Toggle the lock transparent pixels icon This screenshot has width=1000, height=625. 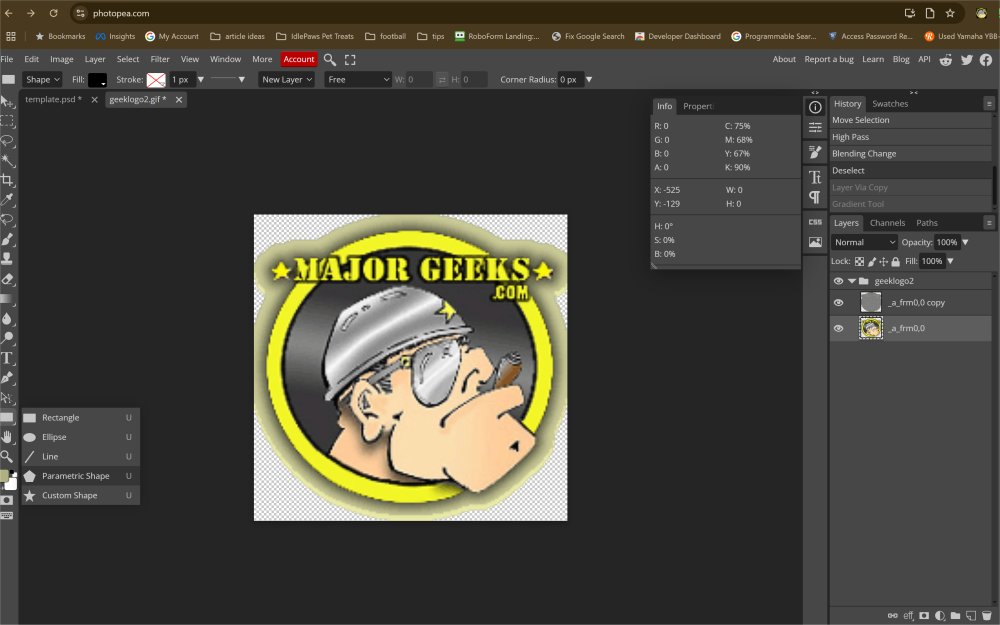(x=859, y=261)
